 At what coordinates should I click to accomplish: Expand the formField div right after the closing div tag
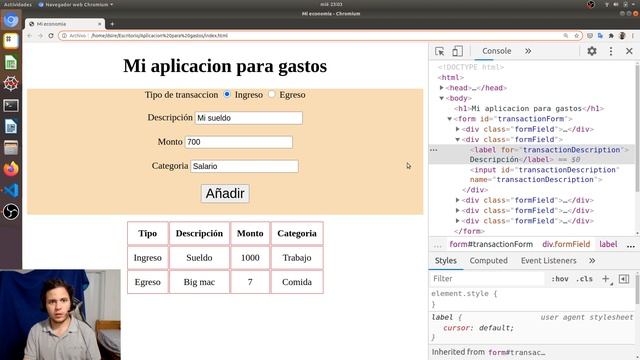pos(458,200)
